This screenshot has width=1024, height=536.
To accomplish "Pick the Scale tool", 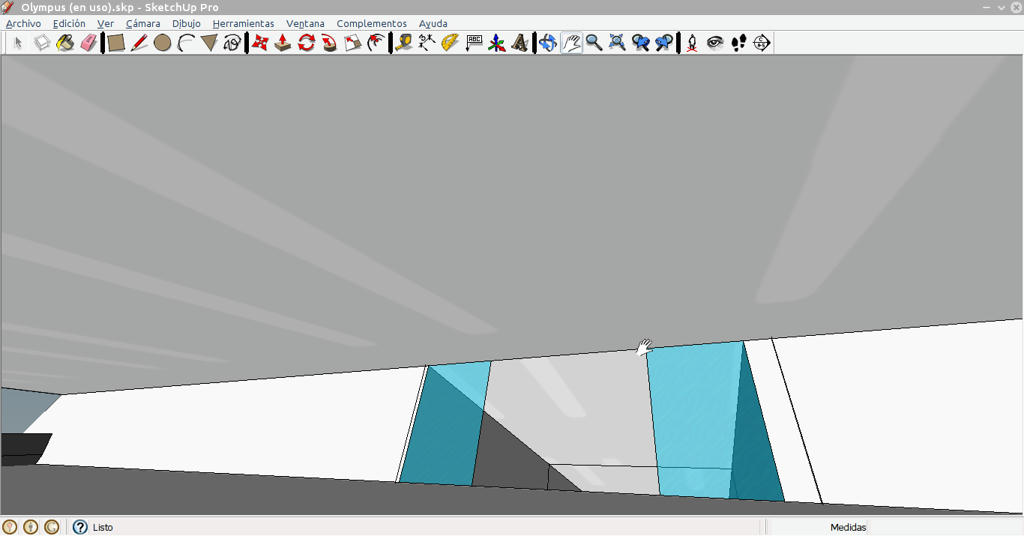I will point(353,43).
